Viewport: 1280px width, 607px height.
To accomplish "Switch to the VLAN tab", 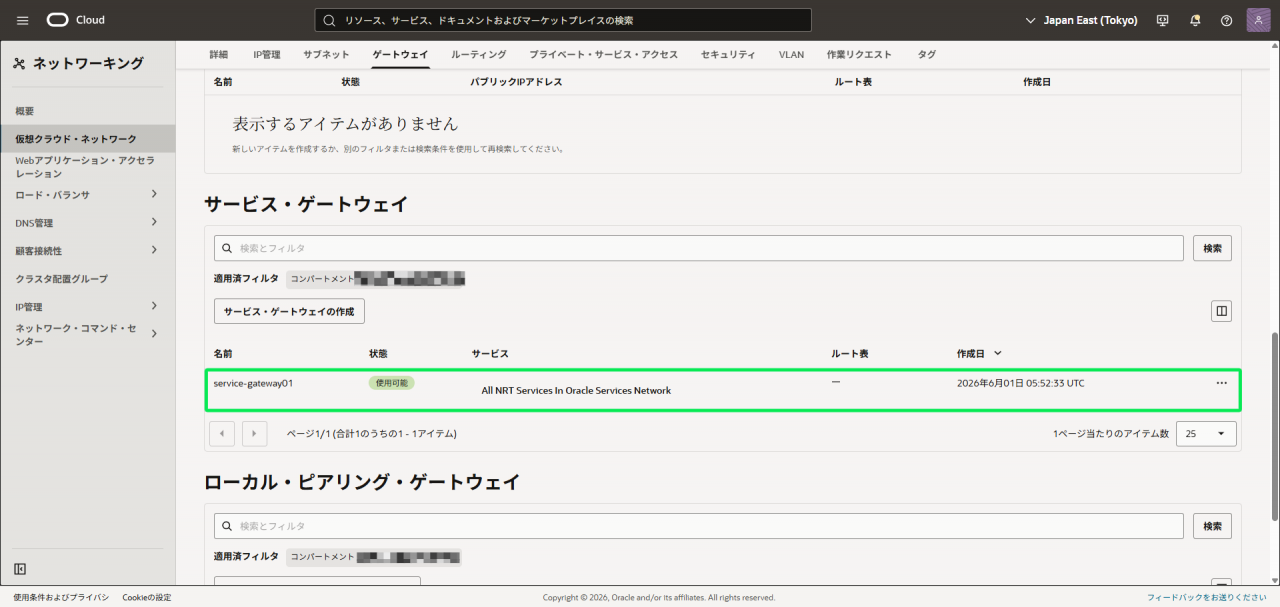I will click(x=791, y=54).
